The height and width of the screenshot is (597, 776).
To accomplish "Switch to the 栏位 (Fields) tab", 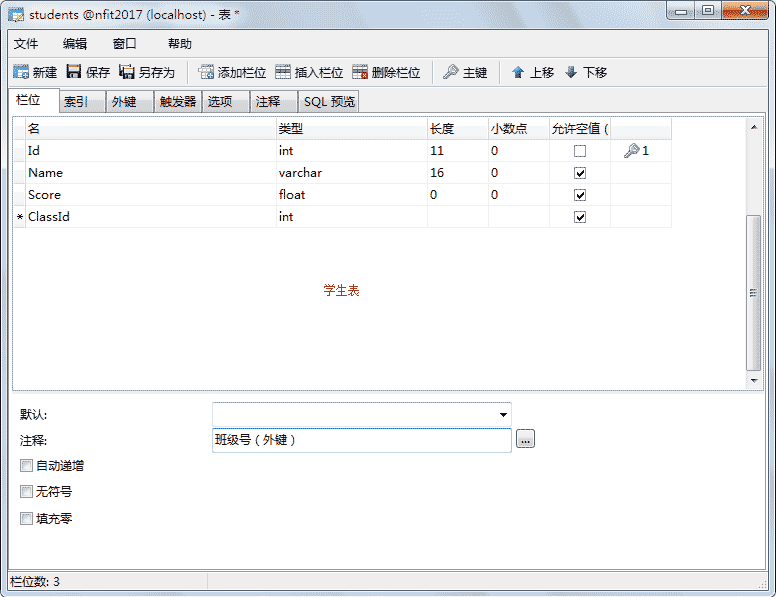I will point(34,100).
